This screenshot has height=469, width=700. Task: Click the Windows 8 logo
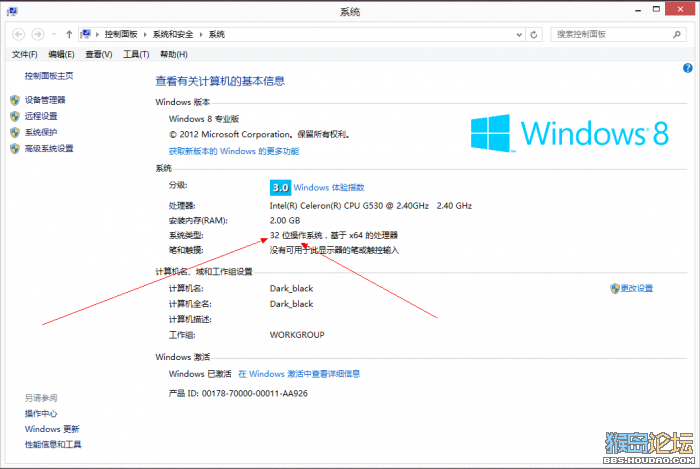[x=570, y=133]
